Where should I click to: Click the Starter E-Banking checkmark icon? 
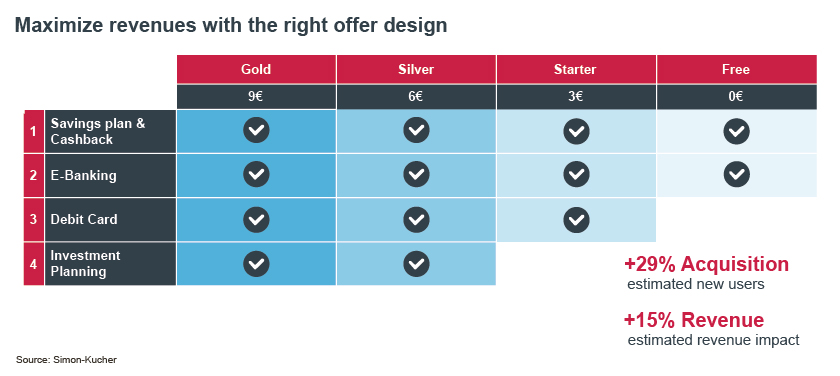click(x=576, y=175)
